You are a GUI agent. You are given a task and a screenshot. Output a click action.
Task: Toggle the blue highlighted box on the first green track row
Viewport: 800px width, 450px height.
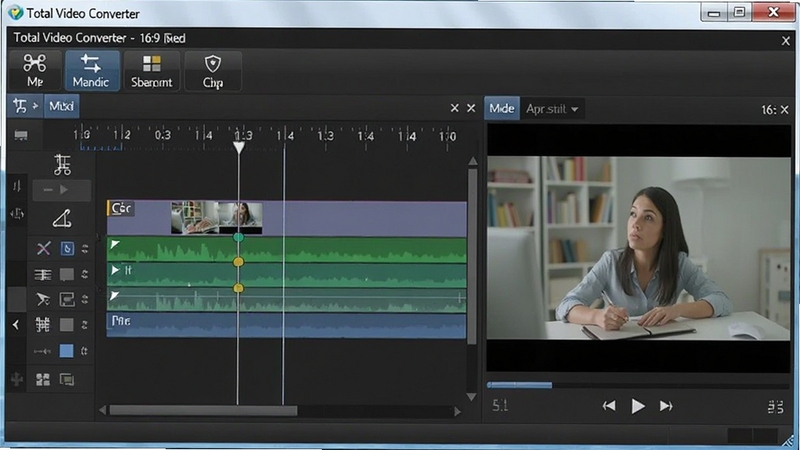67,248
